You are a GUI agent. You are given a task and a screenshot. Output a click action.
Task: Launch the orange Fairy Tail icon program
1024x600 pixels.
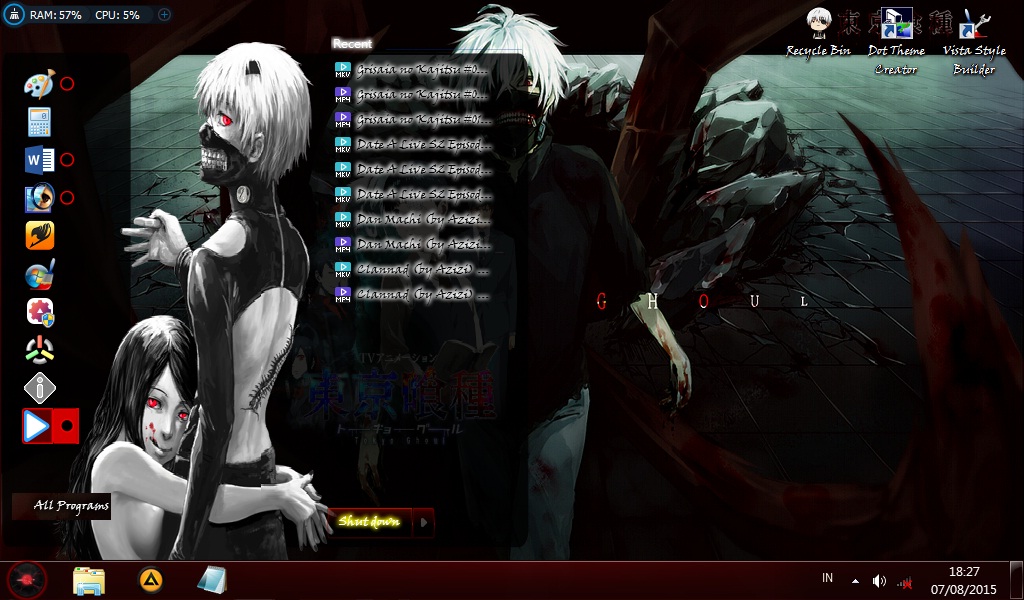(x=39, y=236)
